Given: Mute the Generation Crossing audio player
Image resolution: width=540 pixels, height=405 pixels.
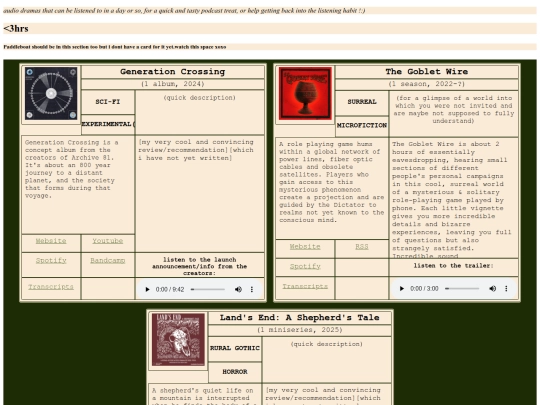Looking at the screenshot, I should [238, 289].
